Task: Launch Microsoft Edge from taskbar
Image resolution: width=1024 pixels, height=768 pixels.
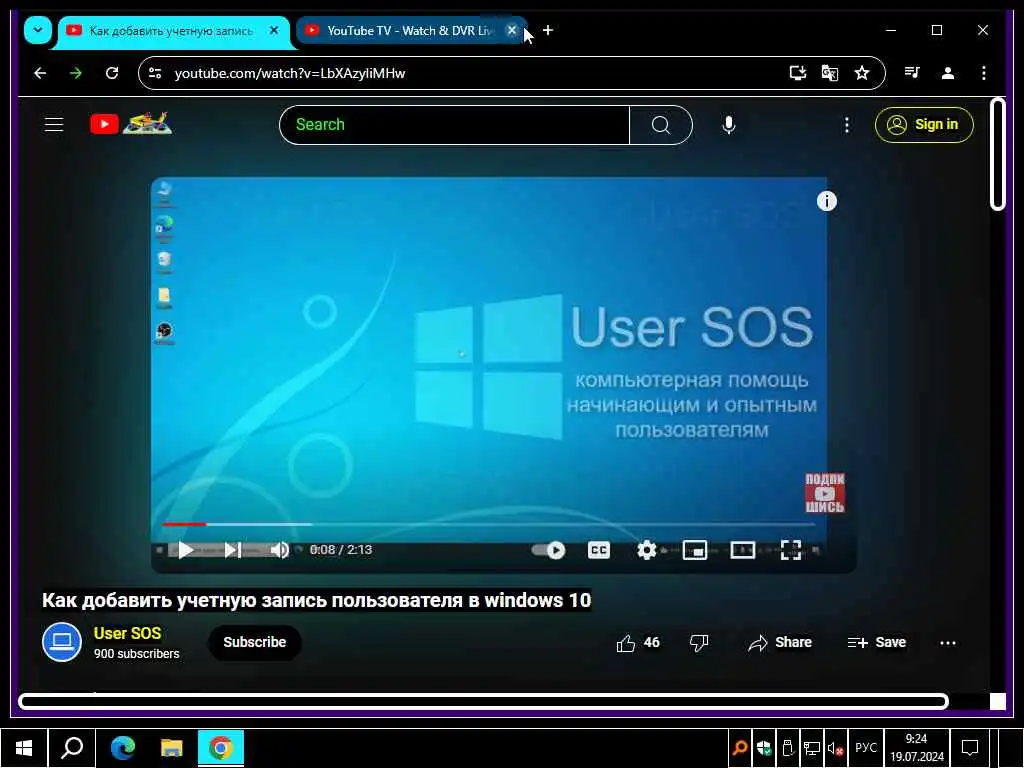Action: (x=122, y=748)
